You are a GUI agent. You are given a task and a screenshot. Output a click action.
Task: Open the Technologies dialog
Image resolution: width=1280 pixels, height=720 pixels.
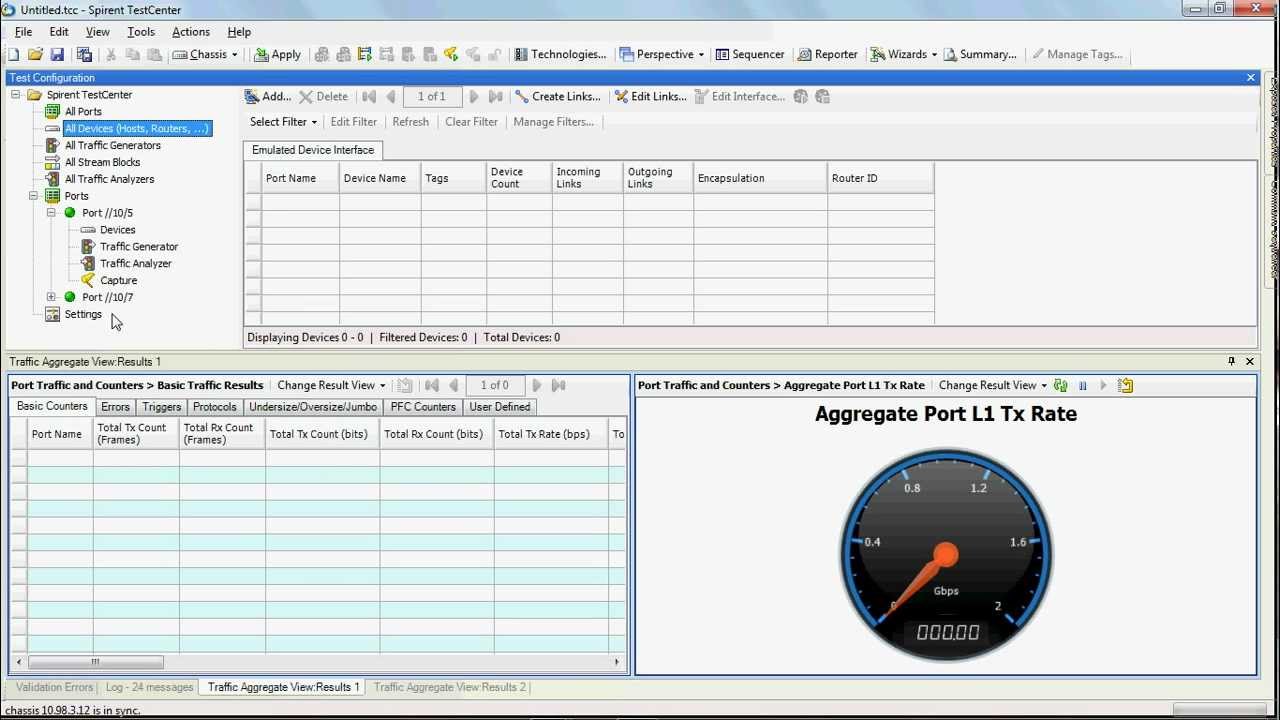560,54
